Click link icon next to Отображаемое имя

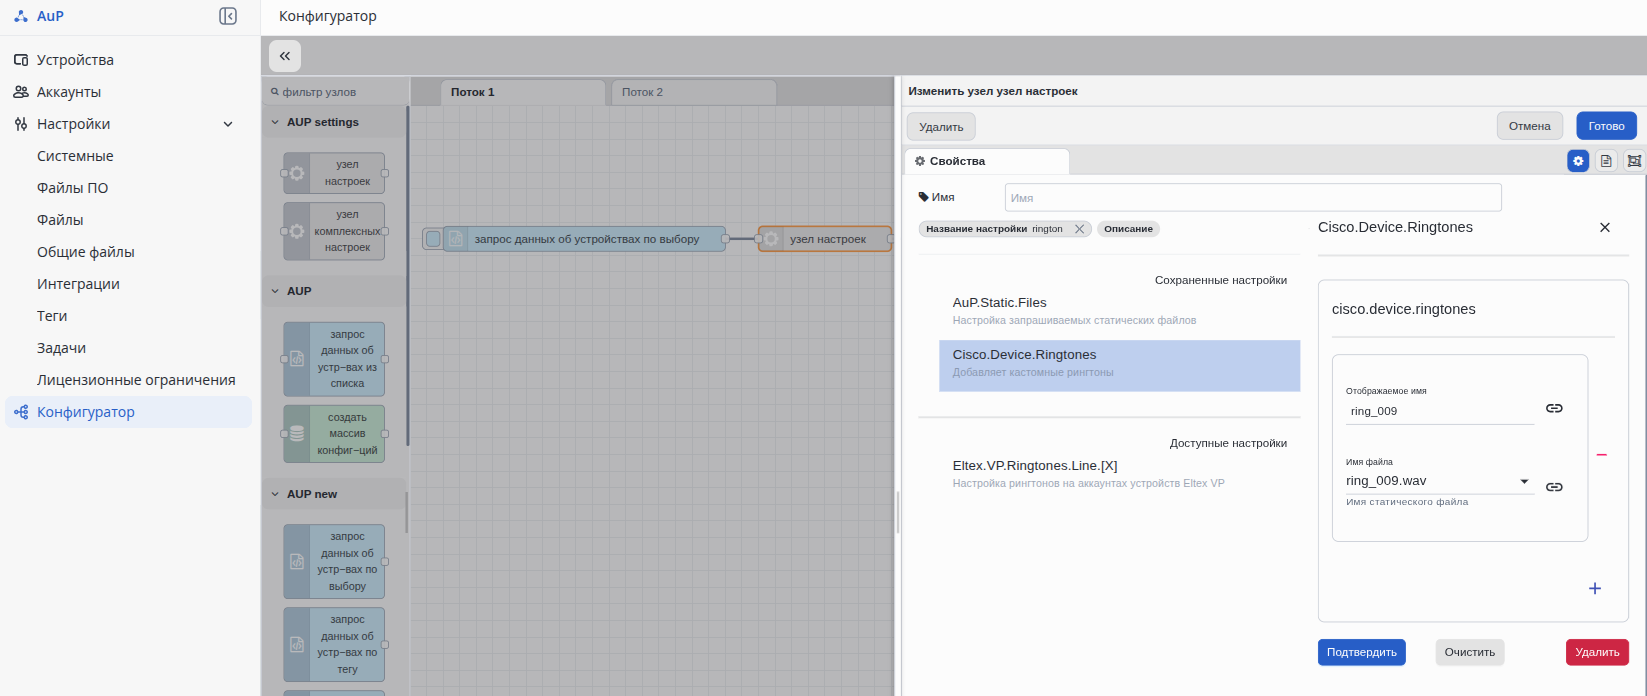pos(1554,408)
